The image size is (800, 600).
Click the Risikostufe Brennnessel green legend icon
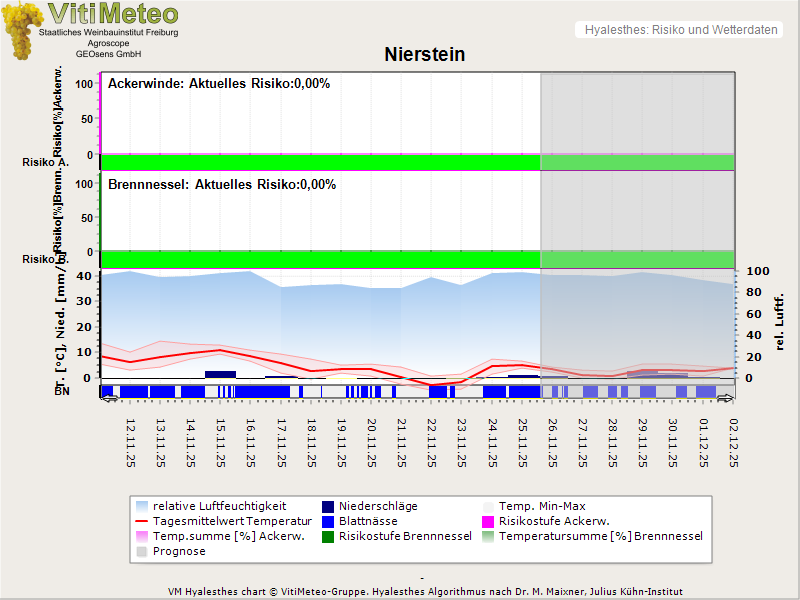(328, 536)
